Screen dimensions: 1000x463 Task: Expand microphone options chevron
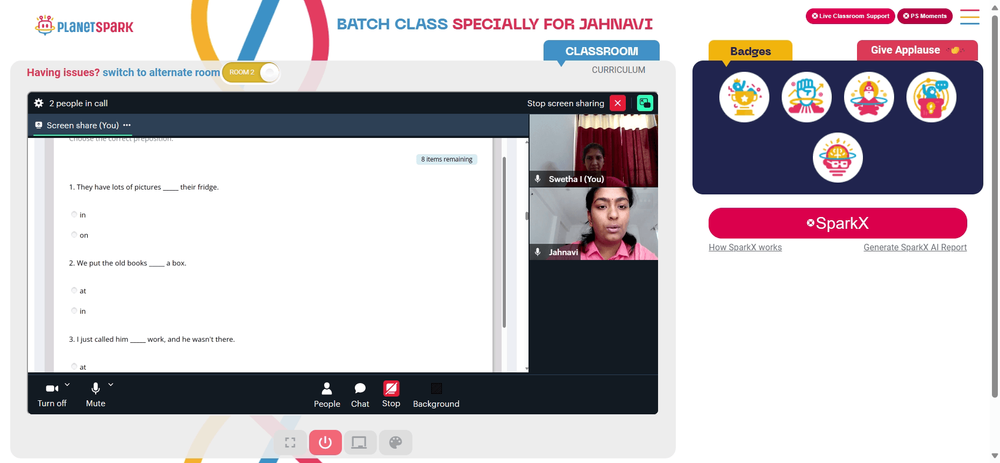coord(110,385)
